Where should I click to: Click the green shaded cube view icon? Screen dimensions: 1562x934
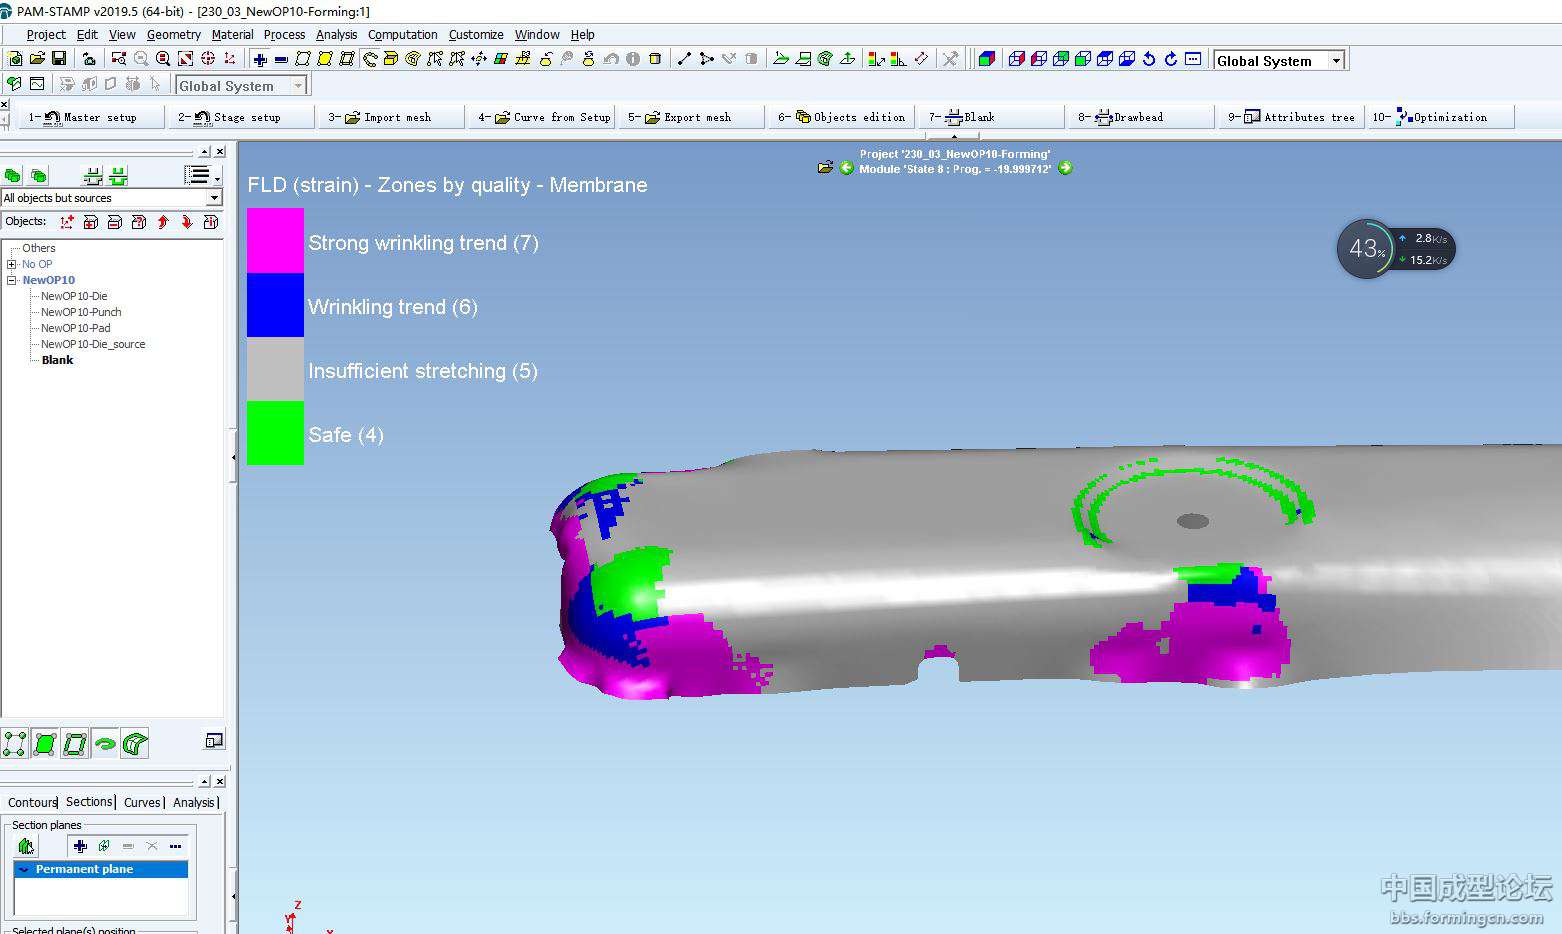click(986, 59)
